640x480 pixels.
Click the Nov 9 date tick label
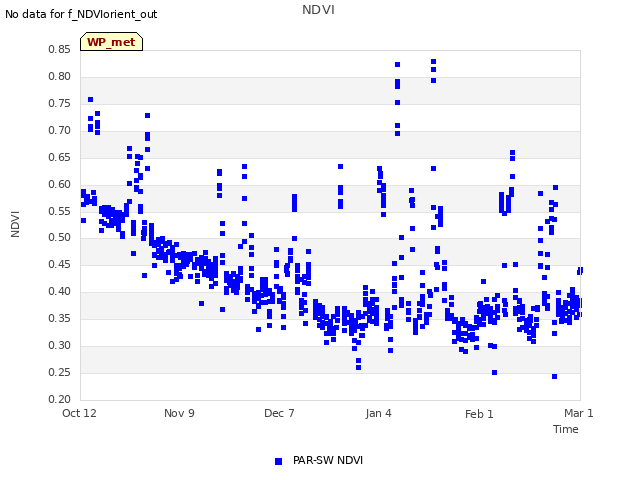(x=179, y=413)
